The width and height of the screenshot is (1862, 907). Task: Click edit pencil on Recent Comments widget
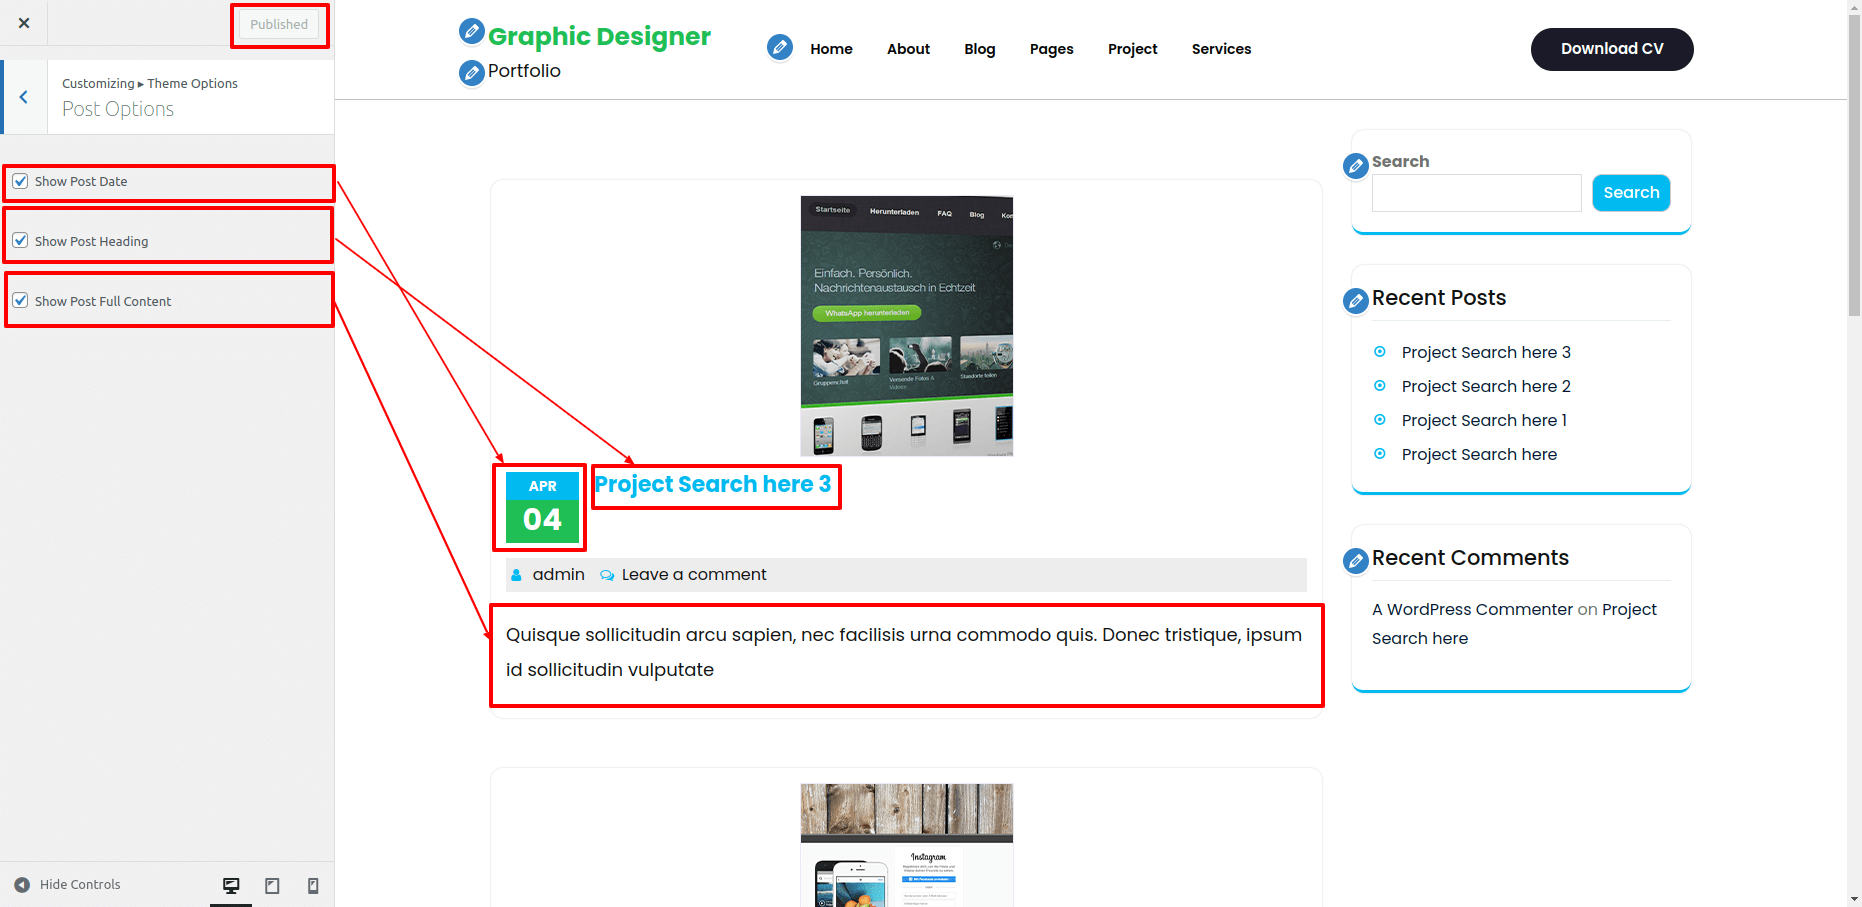coord(1356,561)
